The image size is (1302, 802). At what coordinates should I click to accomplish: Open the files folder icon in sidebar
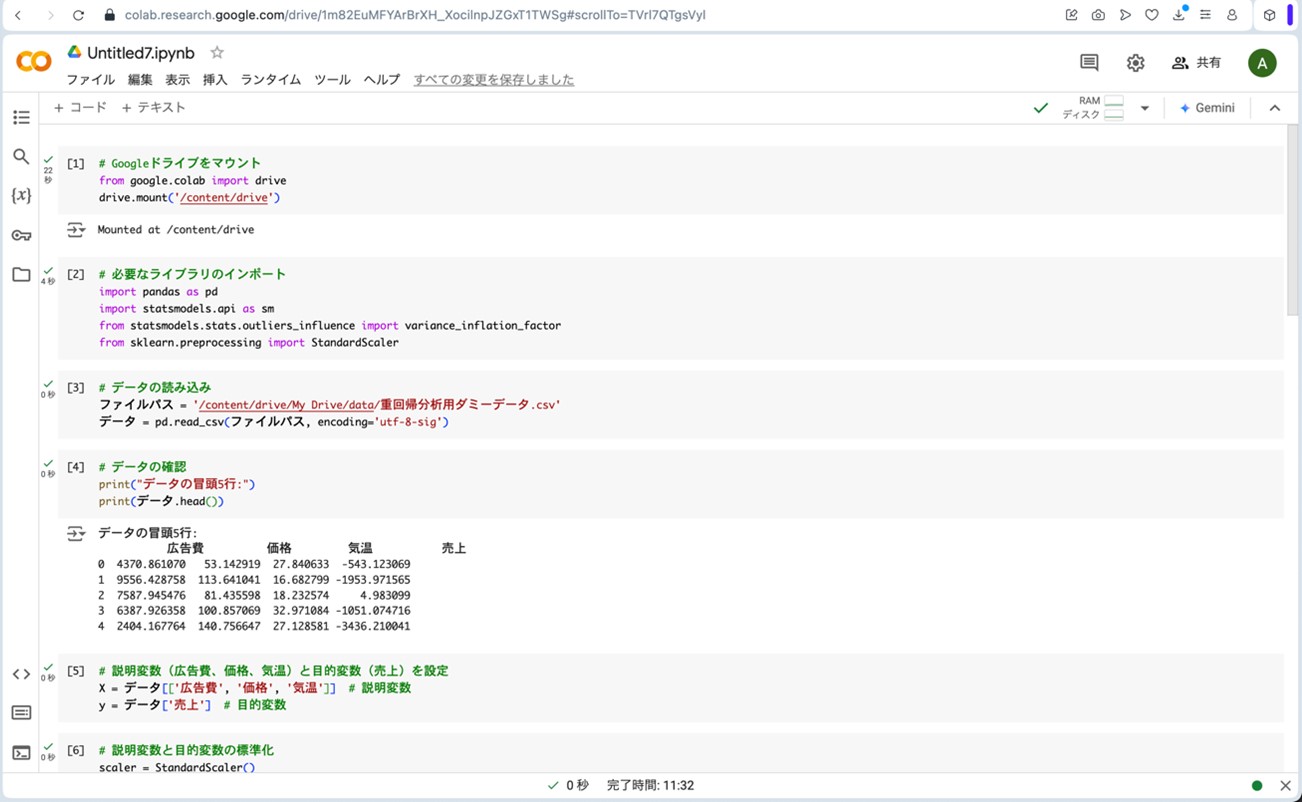pos(21,274)
